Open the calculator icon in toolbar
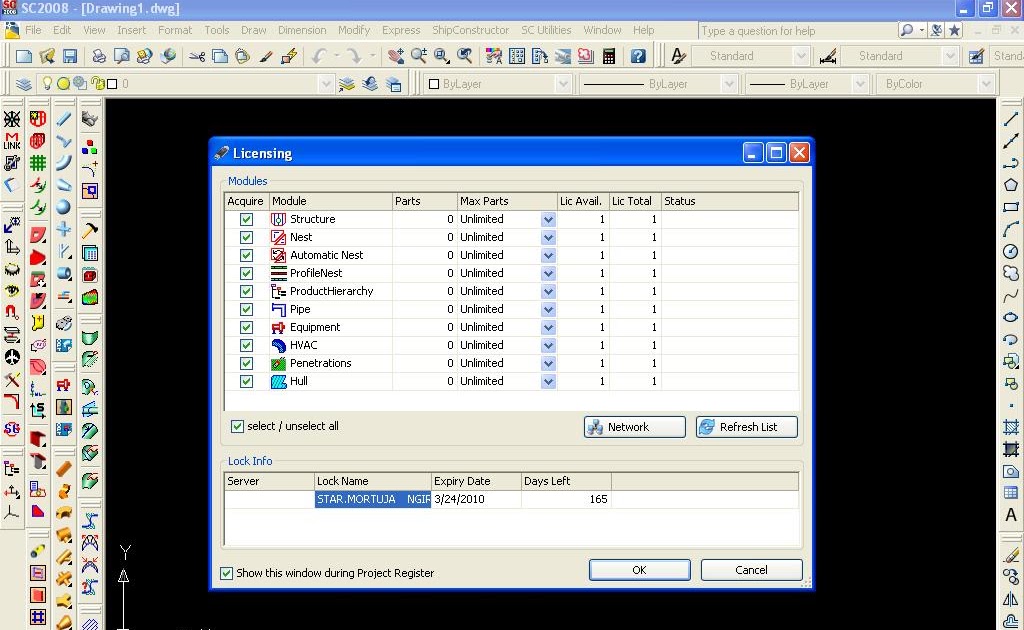 point(609,56)
